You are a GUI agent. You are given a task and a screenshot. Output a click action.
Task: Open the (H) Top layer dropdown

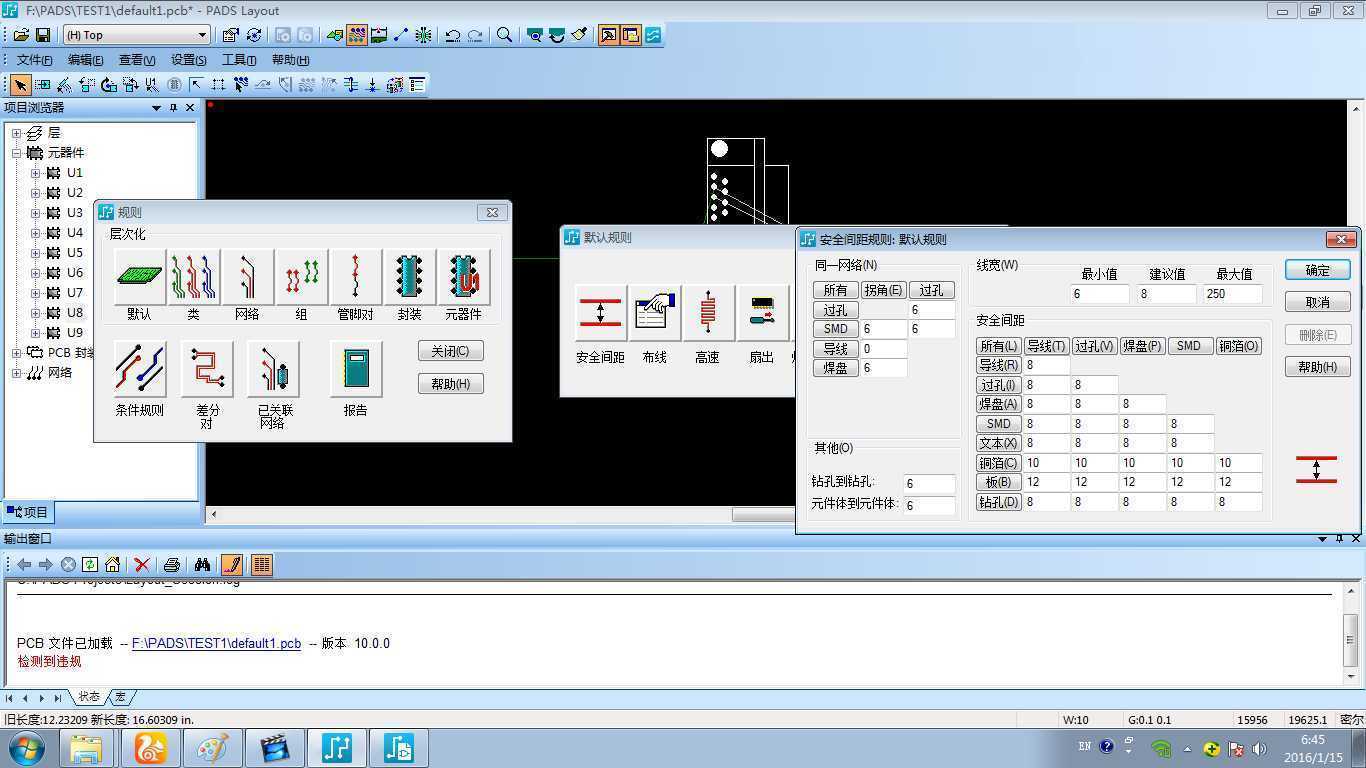tap(136, 35)
